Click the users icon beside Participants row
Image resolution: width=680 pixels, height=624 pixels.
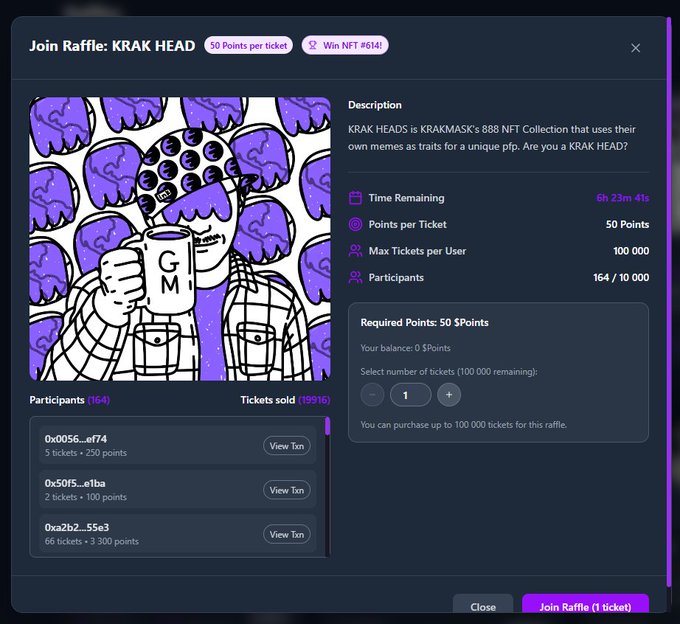pyautogui.click(x=355, y=277)
